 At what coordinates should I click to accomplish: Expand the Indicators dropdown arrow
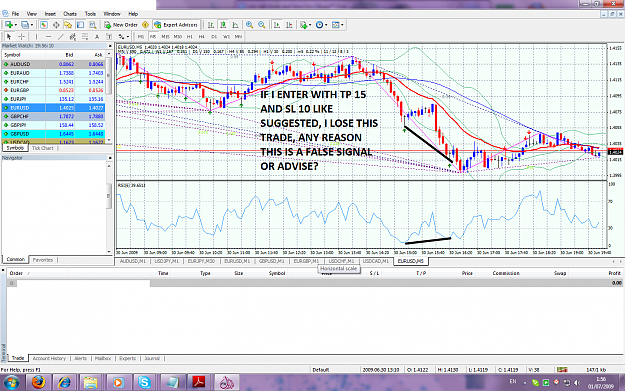(310, 25)
